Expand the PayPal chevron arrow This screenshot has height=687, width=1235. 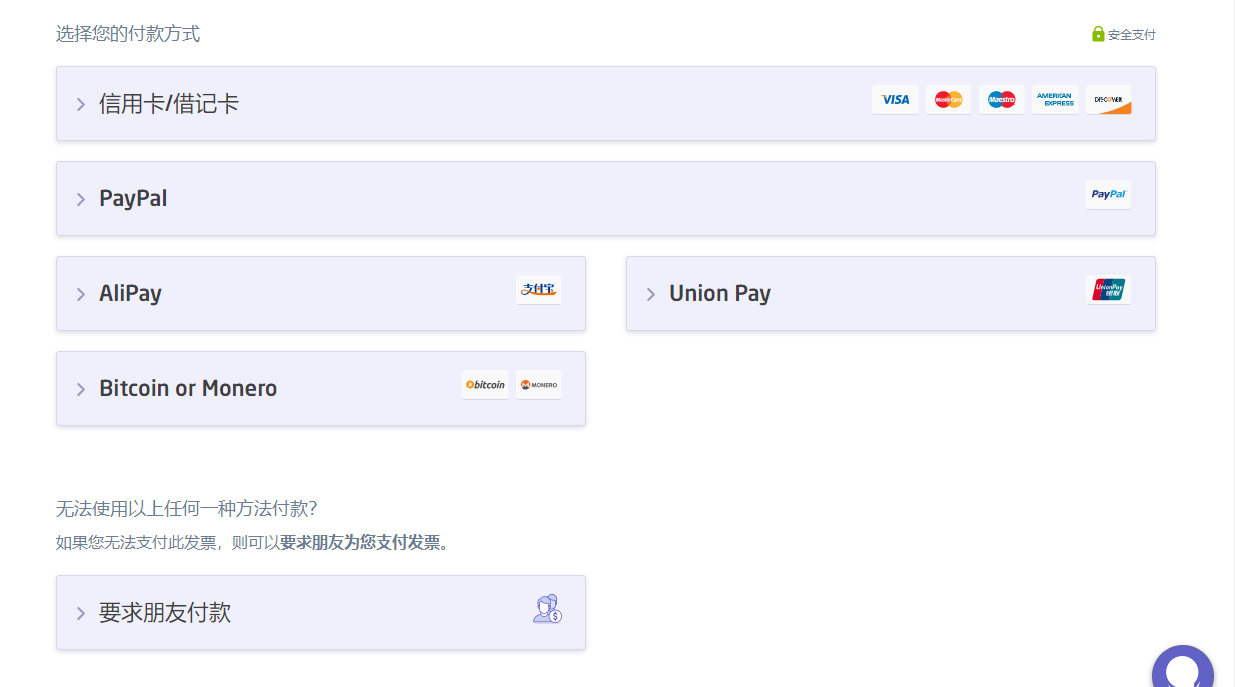81,199
